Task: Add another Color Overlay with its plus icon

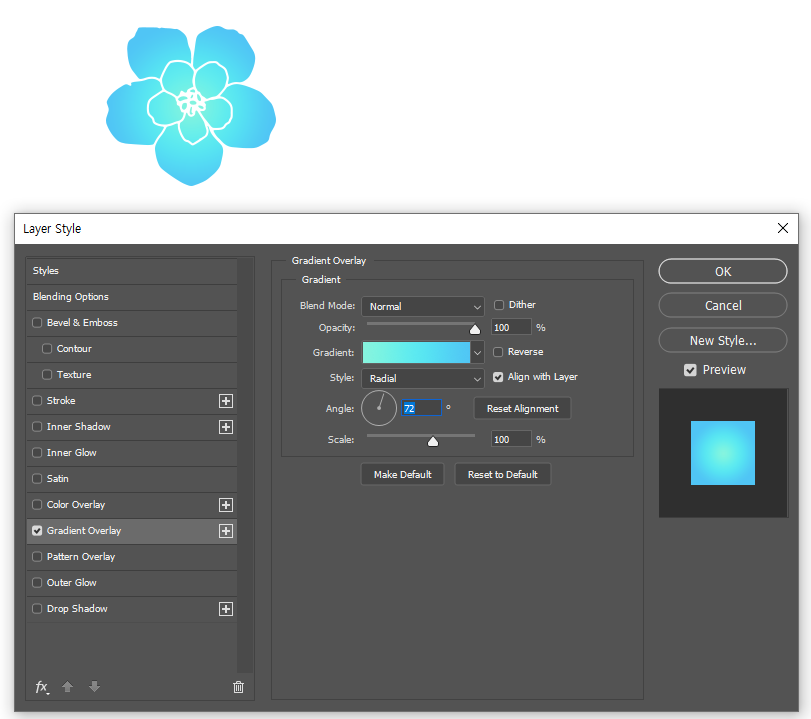Action: point(226,505)
